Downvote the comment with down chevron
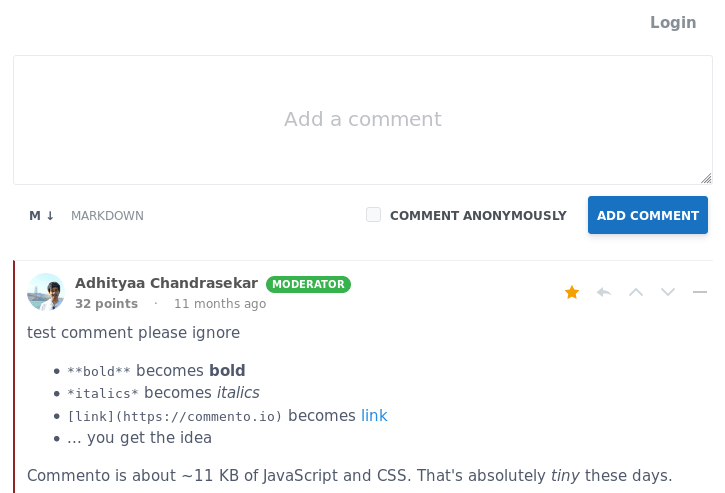Viewport: 725px width, 493px height. [x=668, y=292]
